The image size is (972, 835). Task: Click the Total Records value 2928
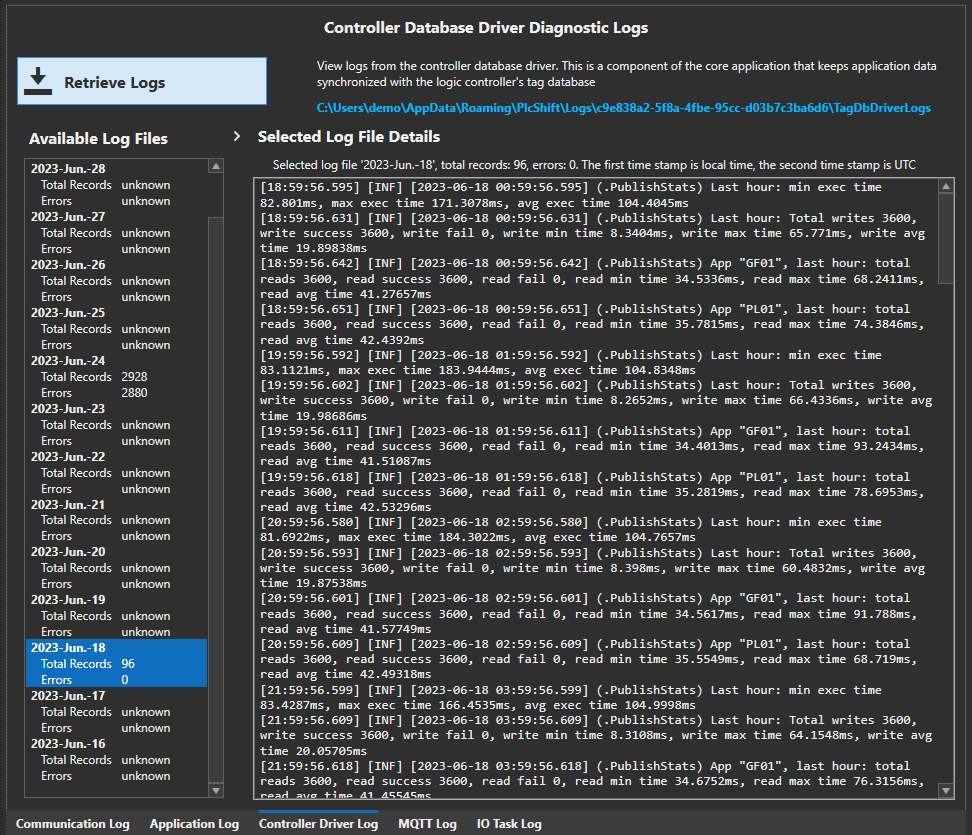pyautogui.click(x=134, y=377)
